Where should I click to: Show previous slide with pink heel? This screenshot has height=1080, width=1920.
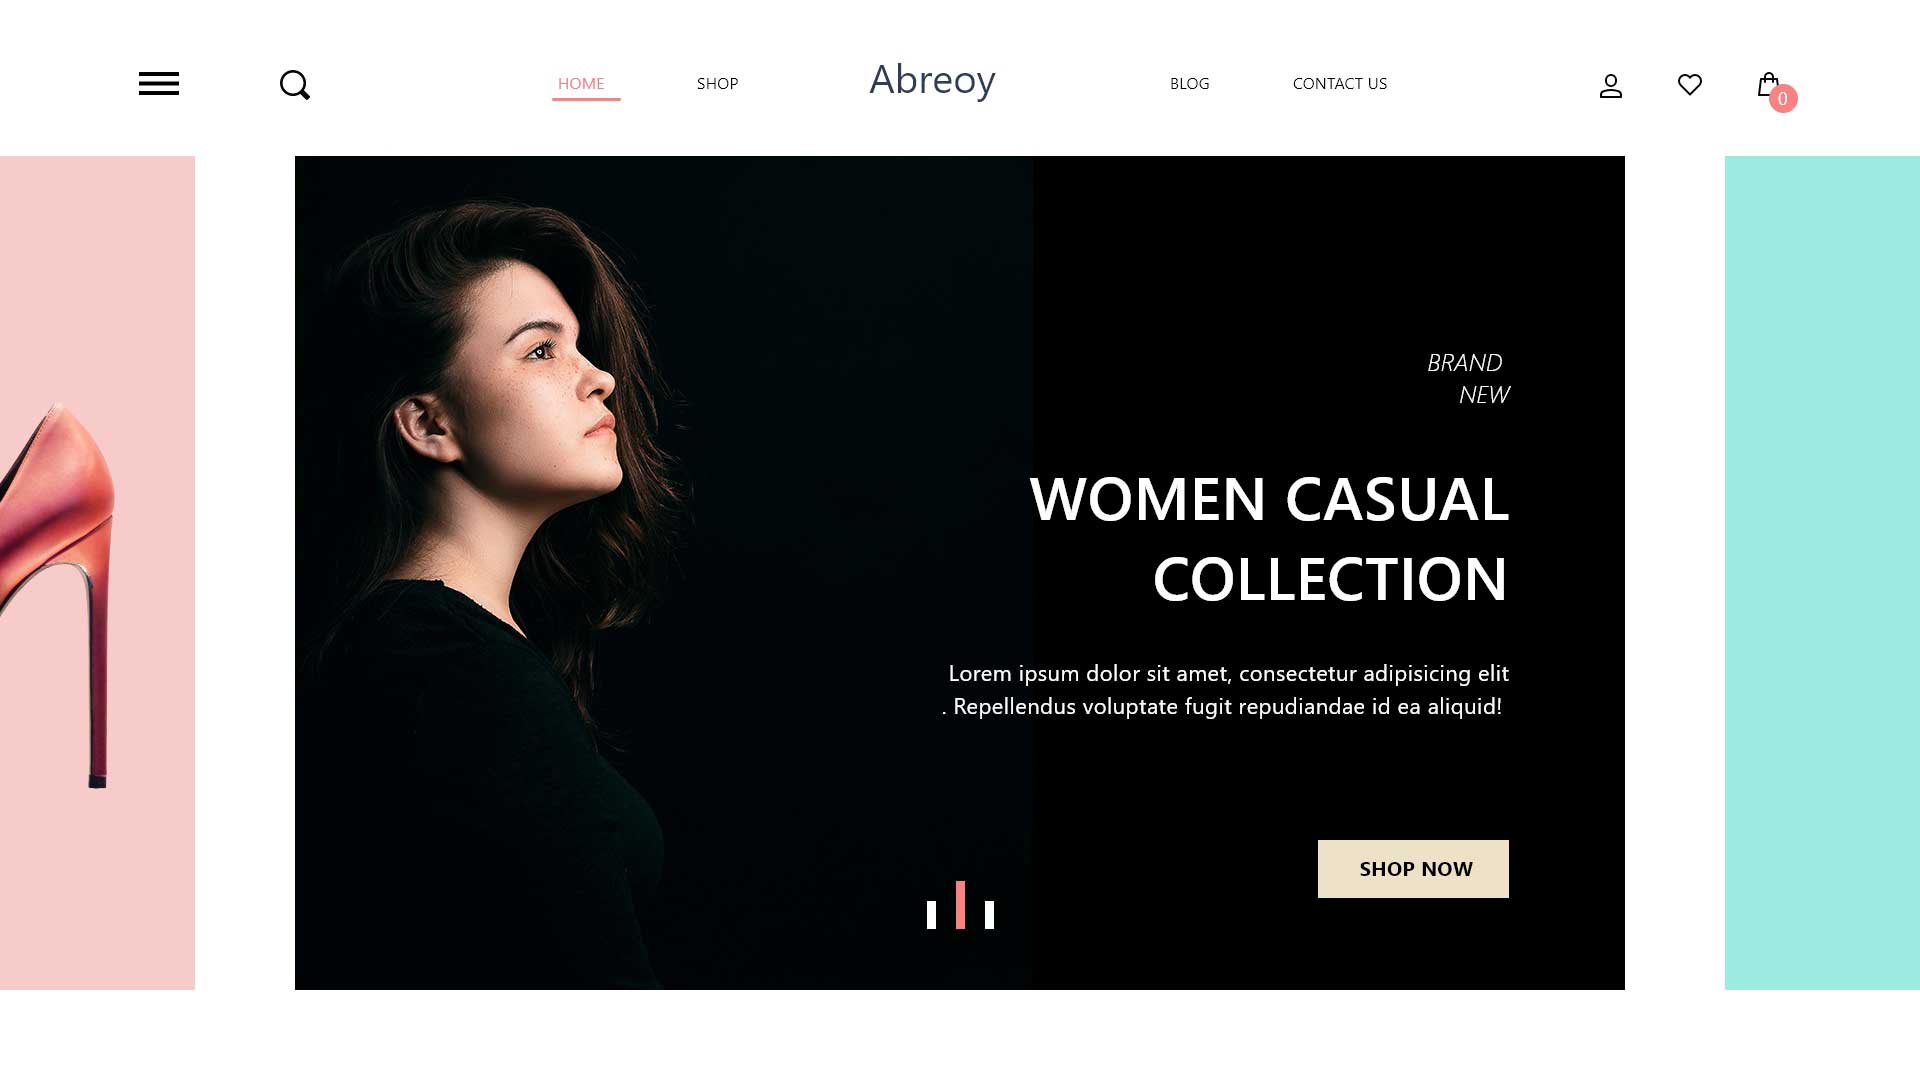[97, 573]
